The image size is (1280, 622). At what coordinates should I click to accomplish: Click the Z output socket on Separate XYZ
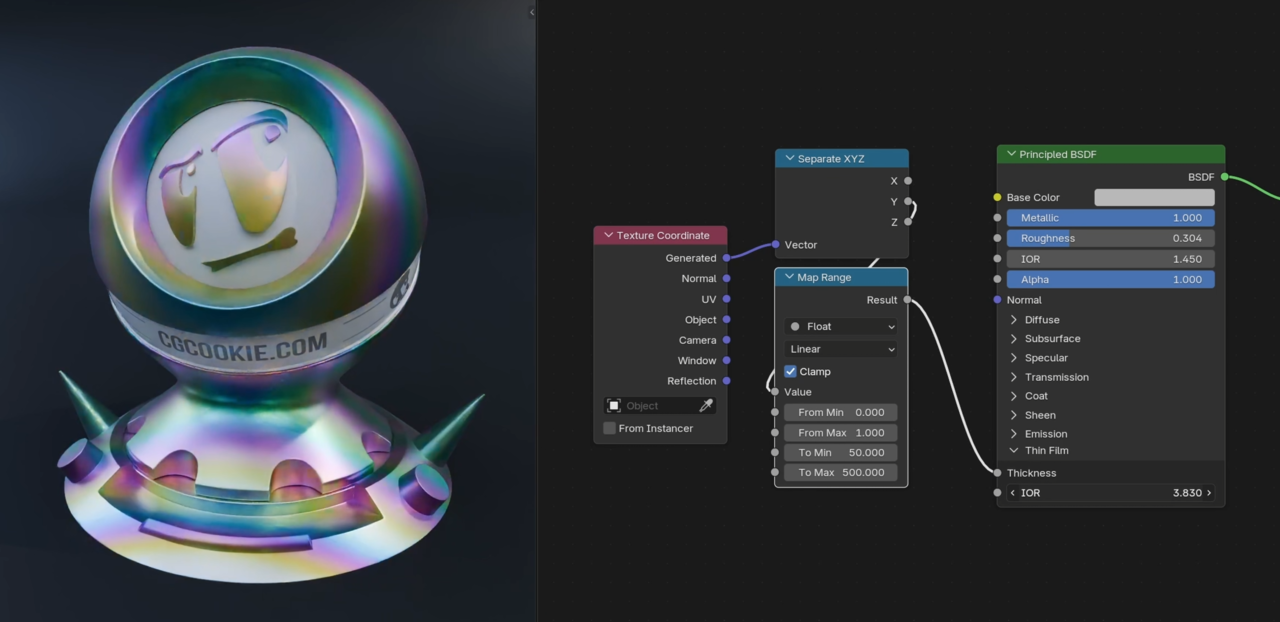(x=907, y=222)
